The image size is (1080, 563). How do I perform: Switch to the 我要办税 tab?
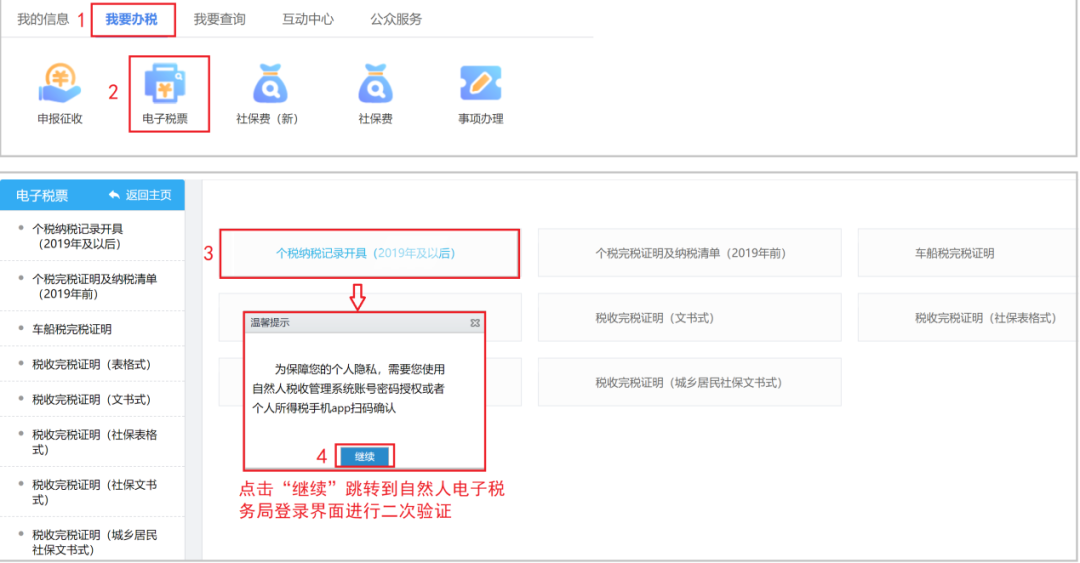132,19
